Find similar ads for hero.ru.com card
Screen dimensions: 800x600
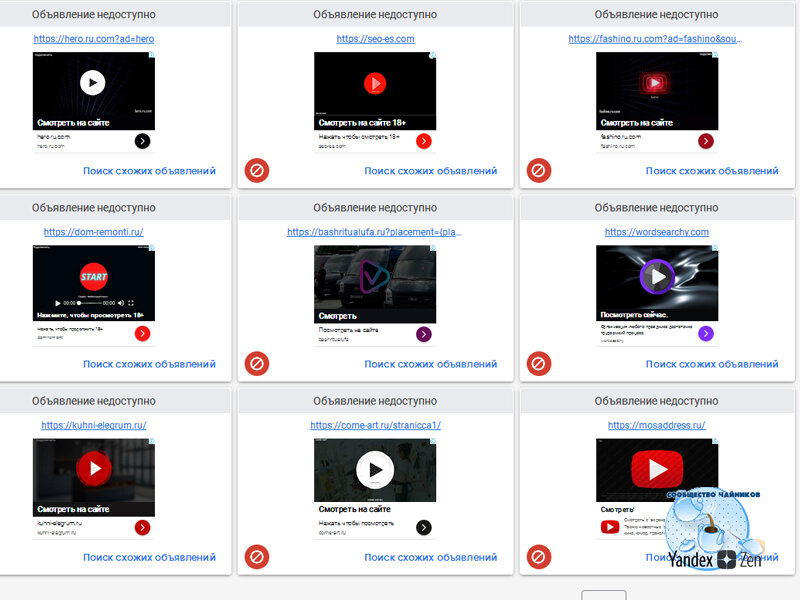tap(149, 171)
